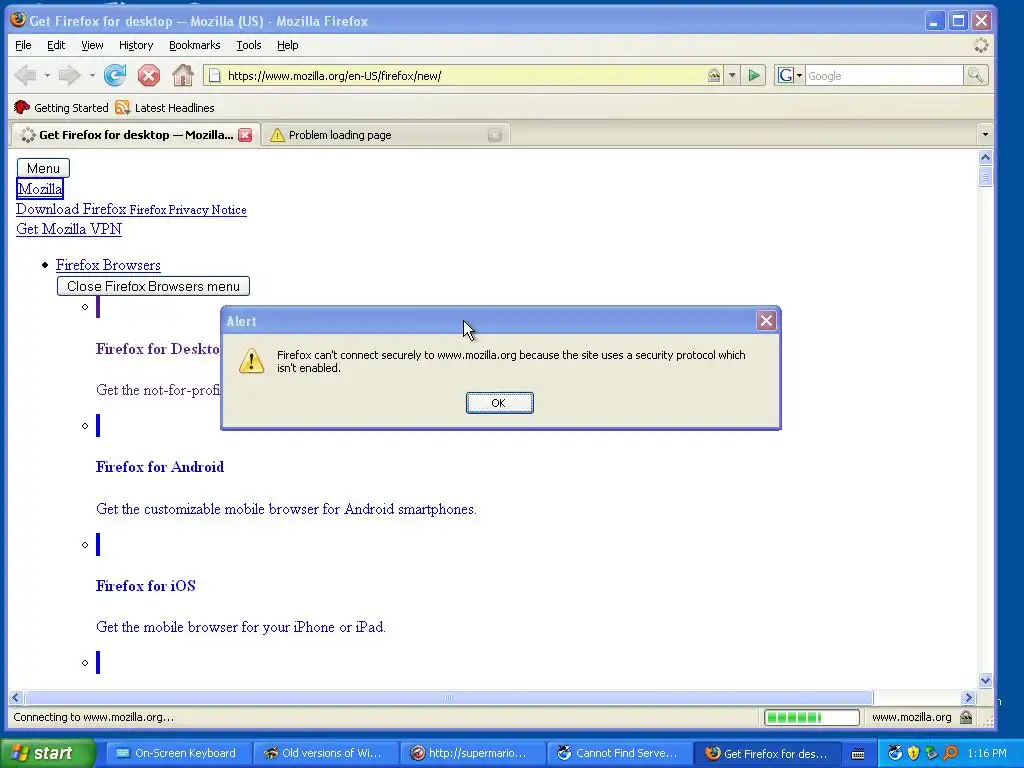This screenshot has width=1024, height=768.
Task: Open the Edit menu
Action: [56, 45]
